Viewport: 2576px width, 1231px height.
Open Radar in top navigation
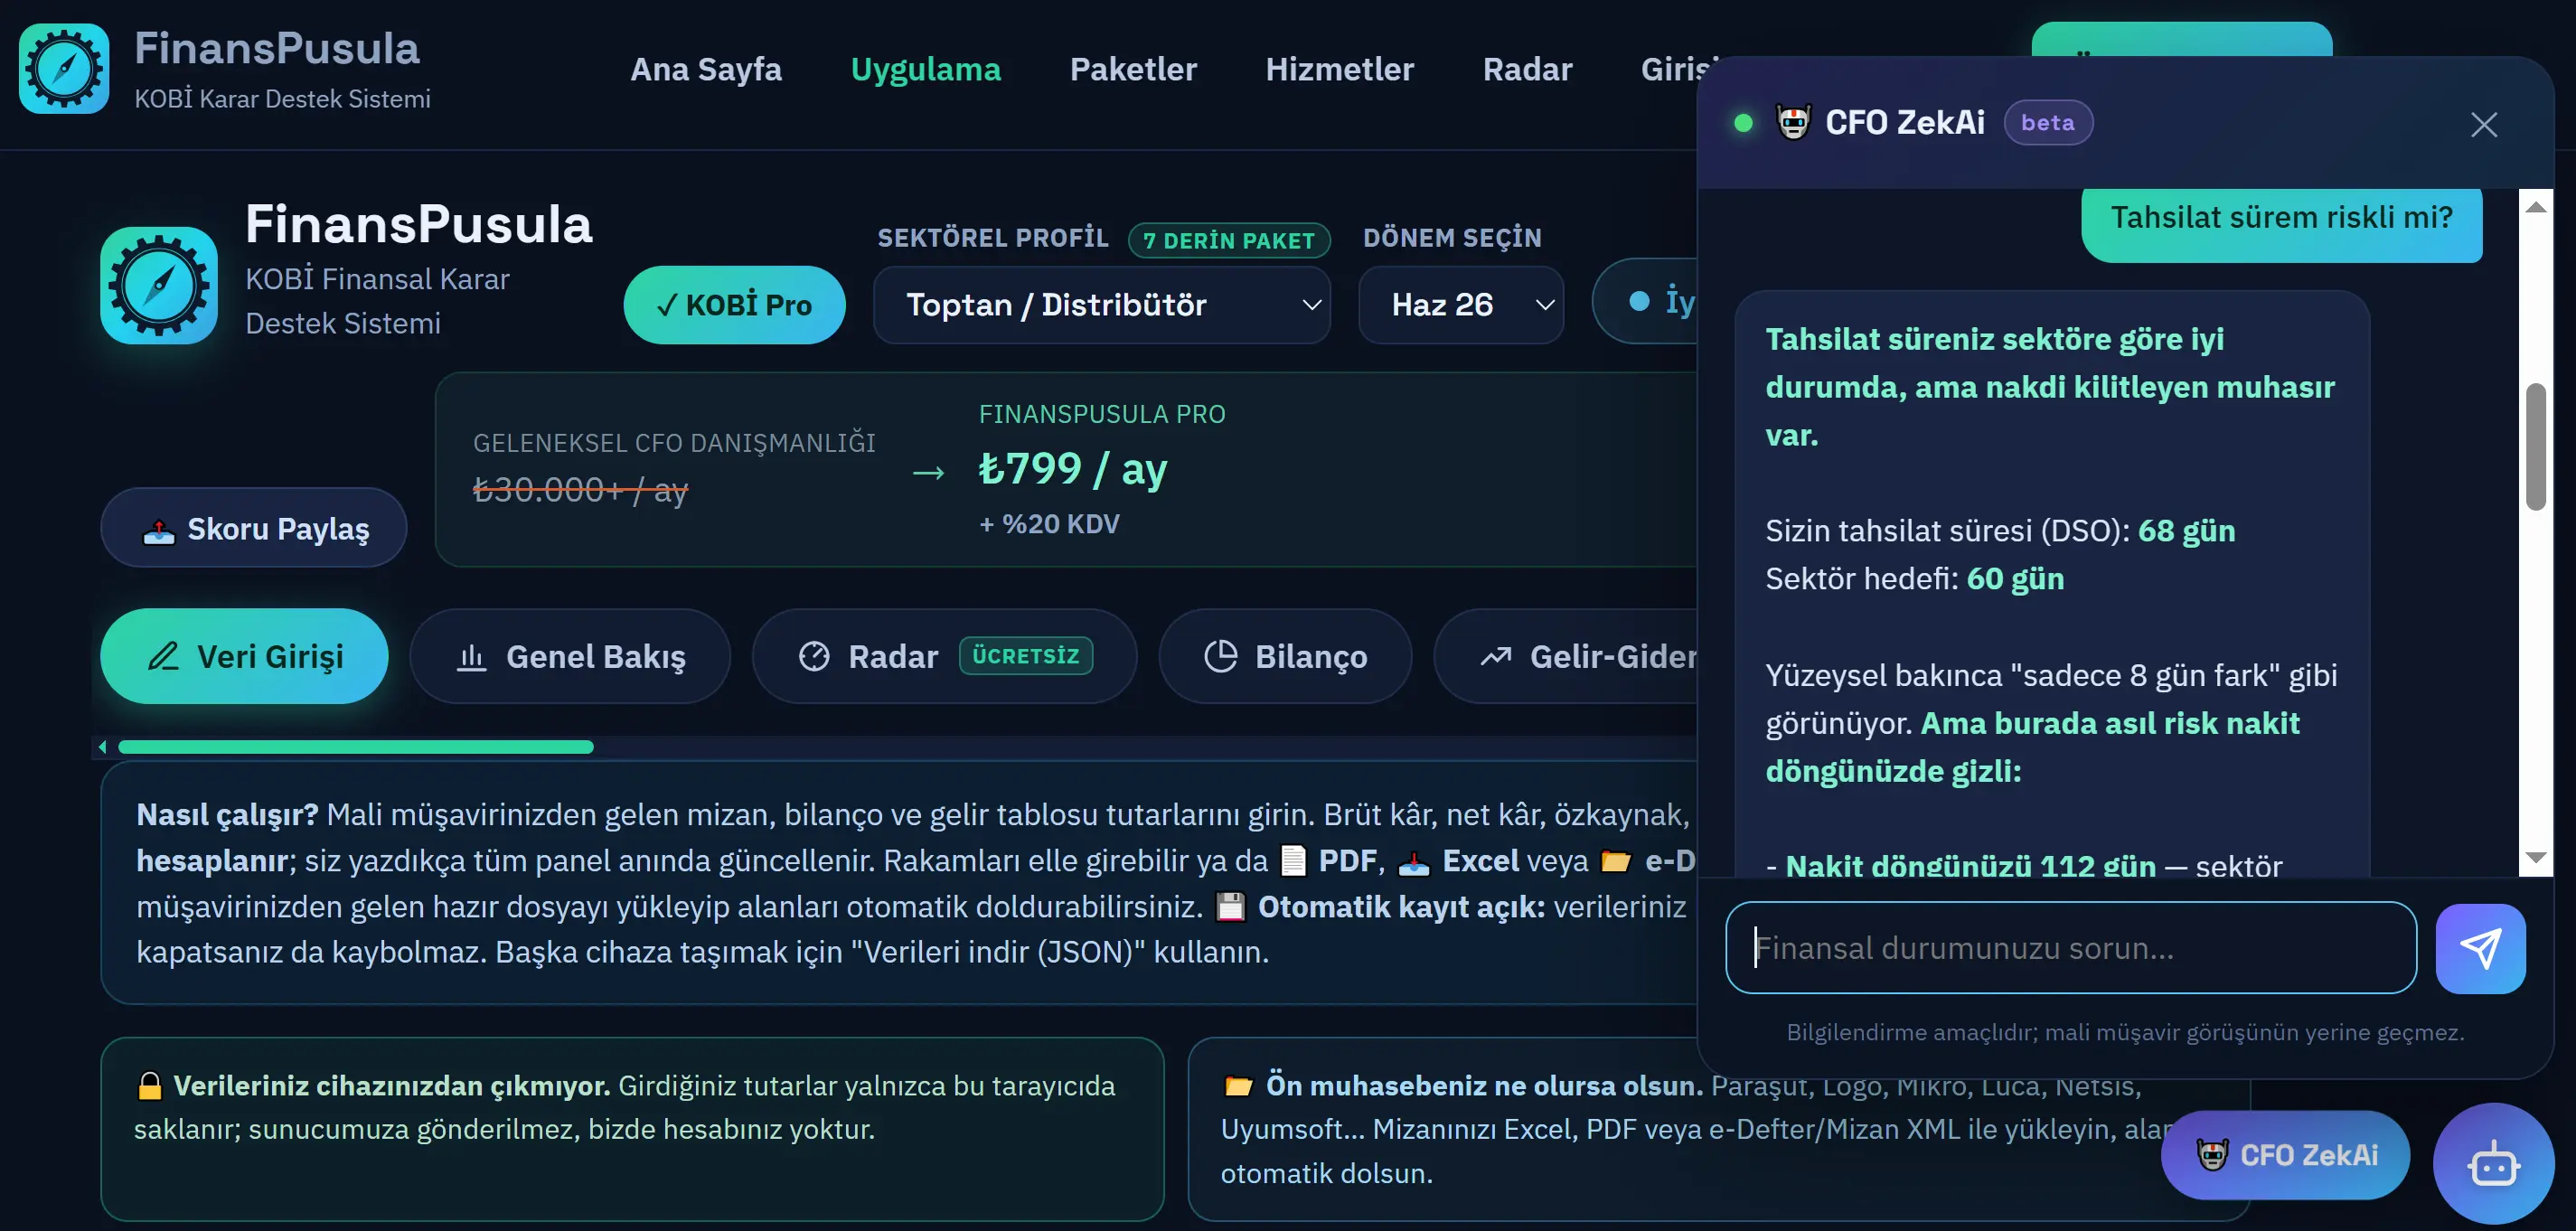click(x=1527, y=69)
